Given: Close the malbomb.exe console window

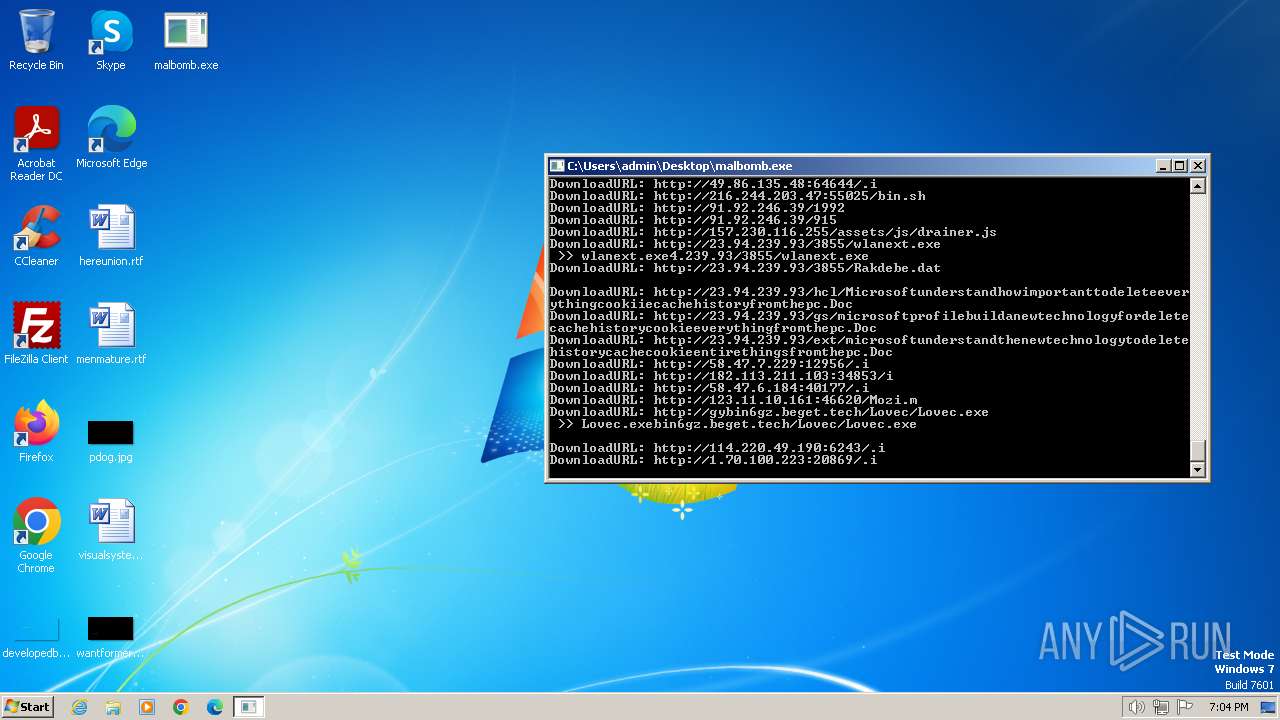Looking at the screenshot, I should (1198, 166).
